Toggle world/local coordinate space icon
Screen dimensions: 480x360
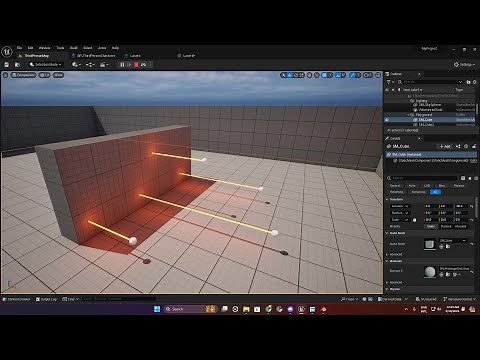coord(310,75)
